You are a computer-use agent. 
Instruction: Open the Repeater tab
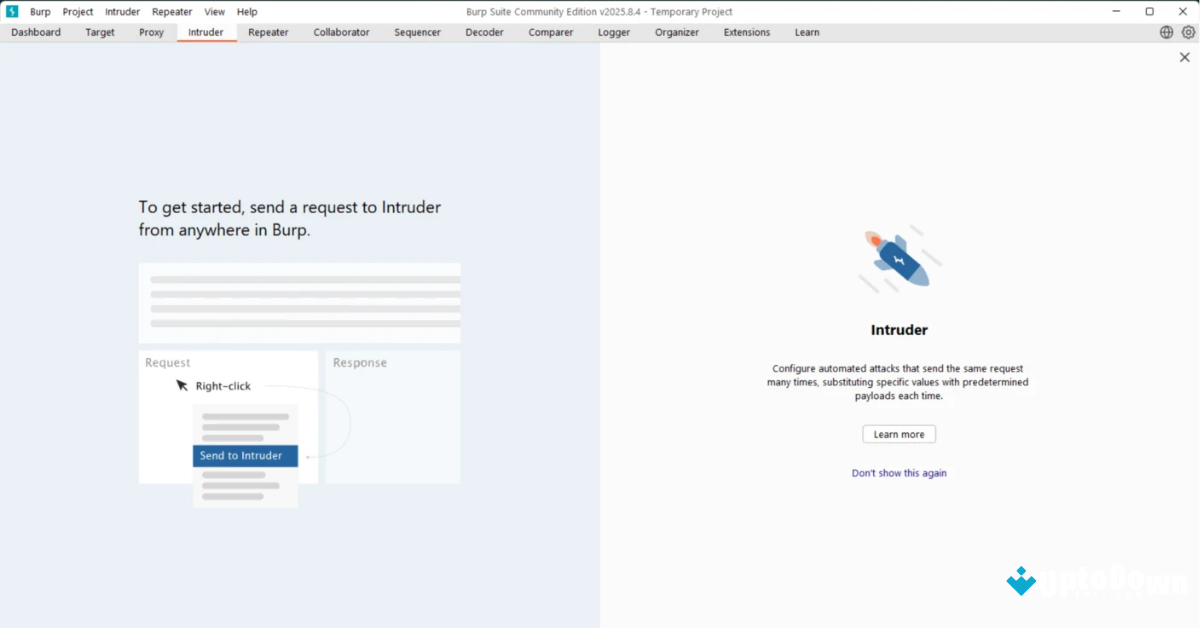coord(267,32)
